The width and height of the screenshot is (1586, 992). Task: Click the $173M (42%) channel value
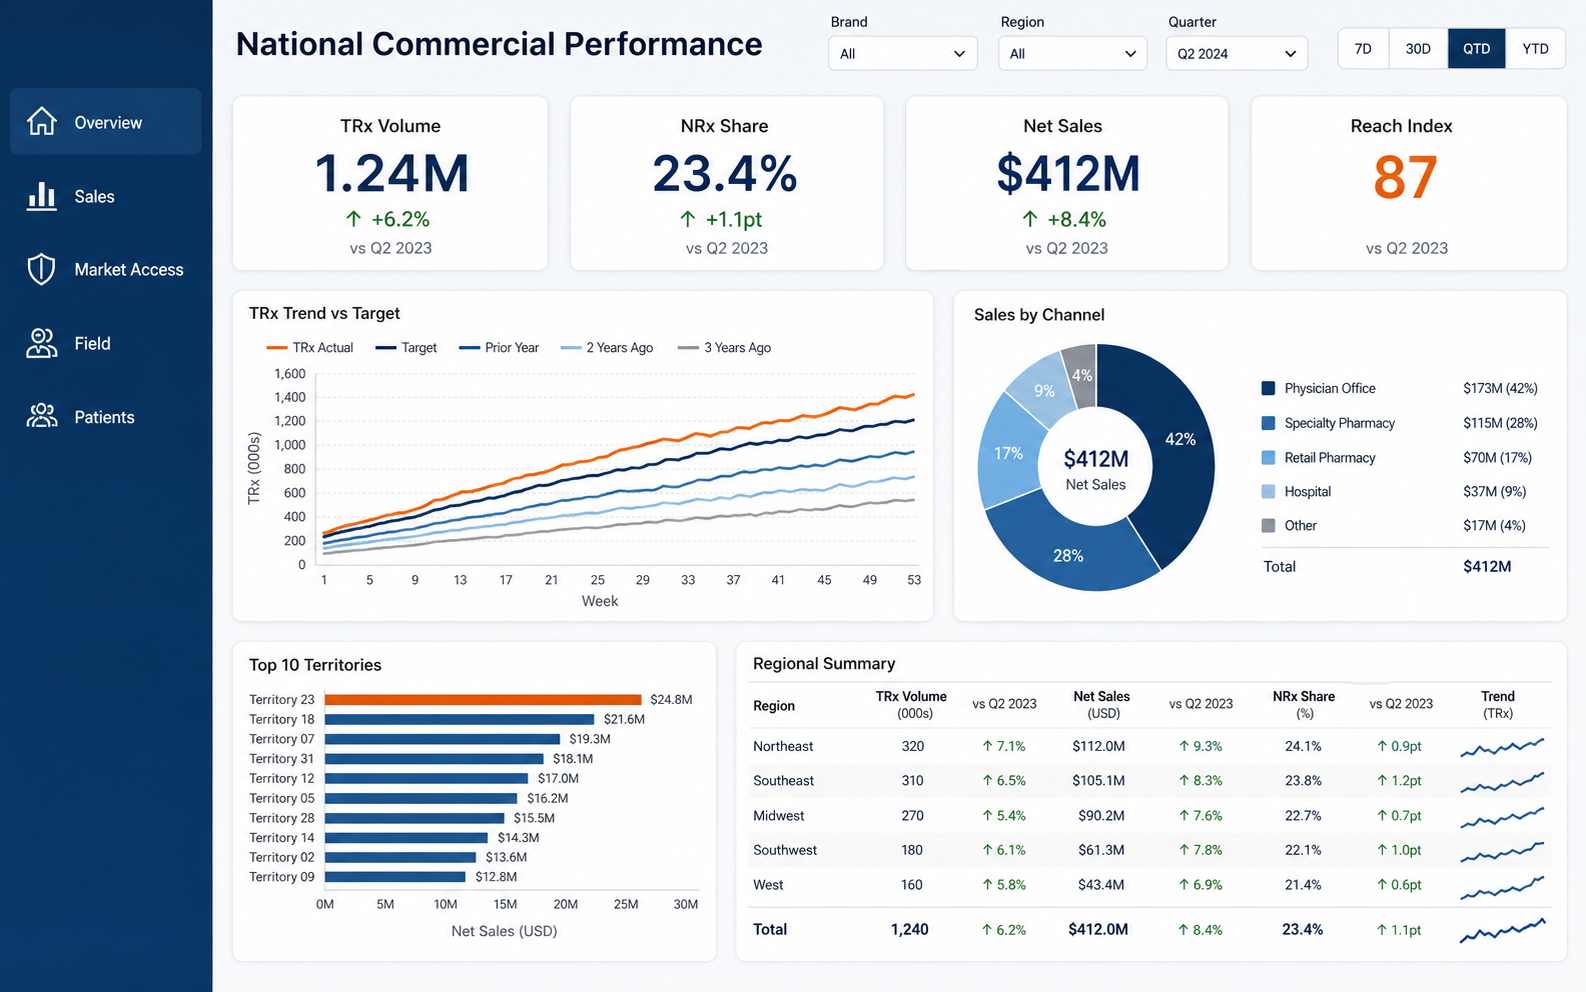click(1500, 388)
